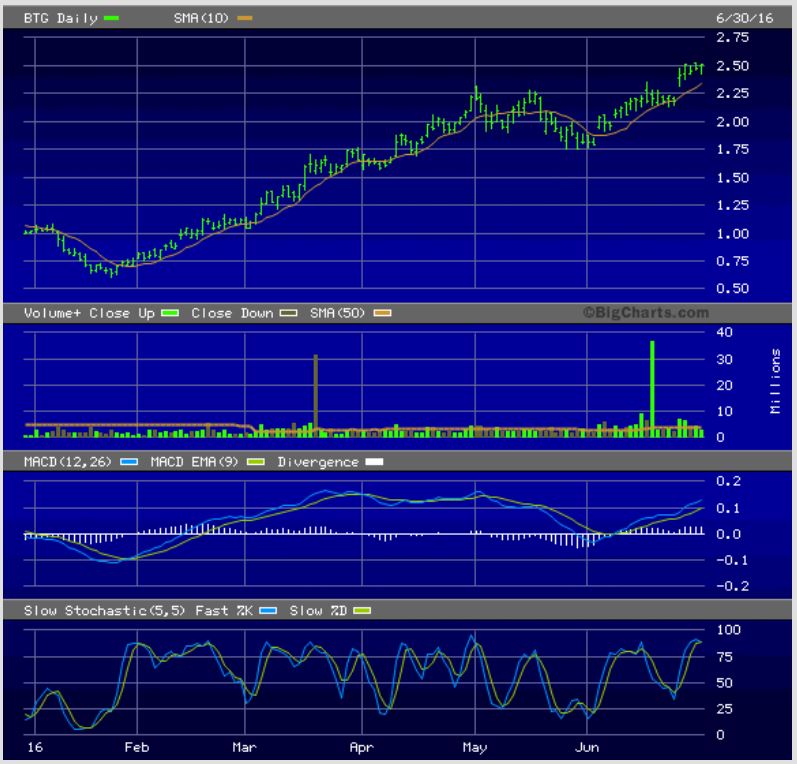Click the 'May' month label on the time axis
The height and width of the screenshot is (764, 797).
pyautogui.click(x=475, y=747)
